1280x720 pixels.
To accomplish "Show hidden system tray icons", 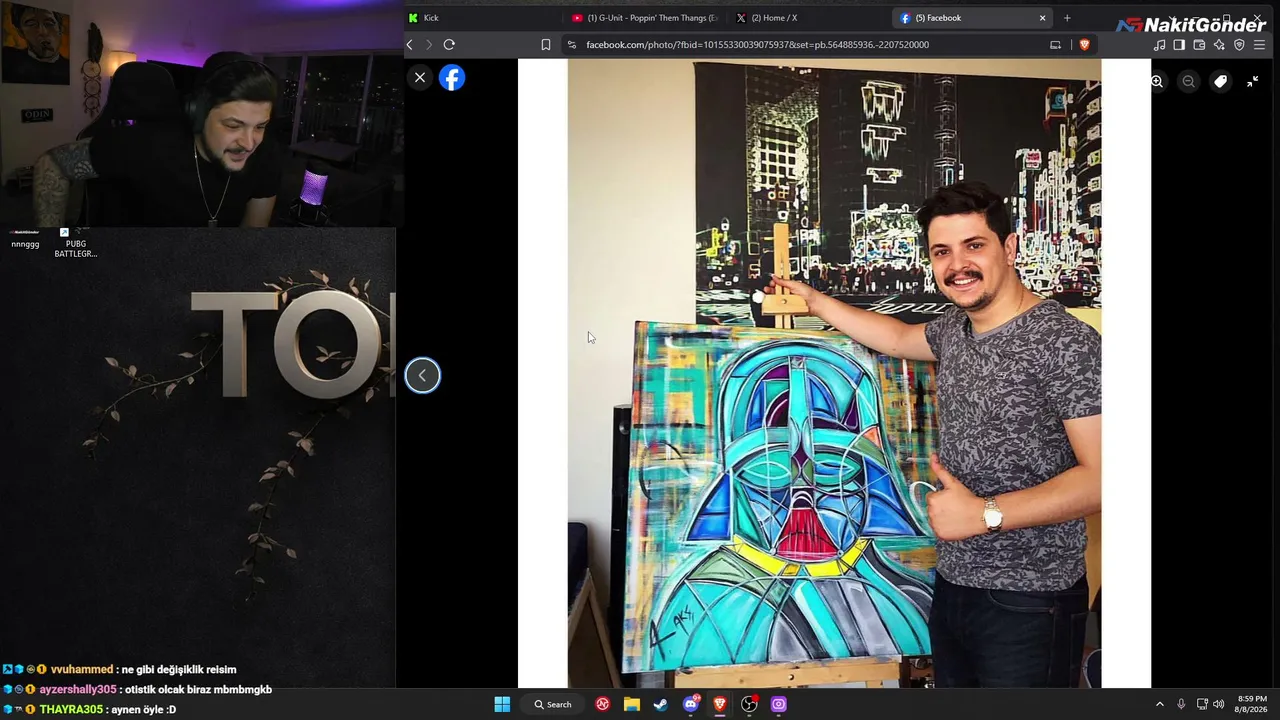I will (1160, 704).
